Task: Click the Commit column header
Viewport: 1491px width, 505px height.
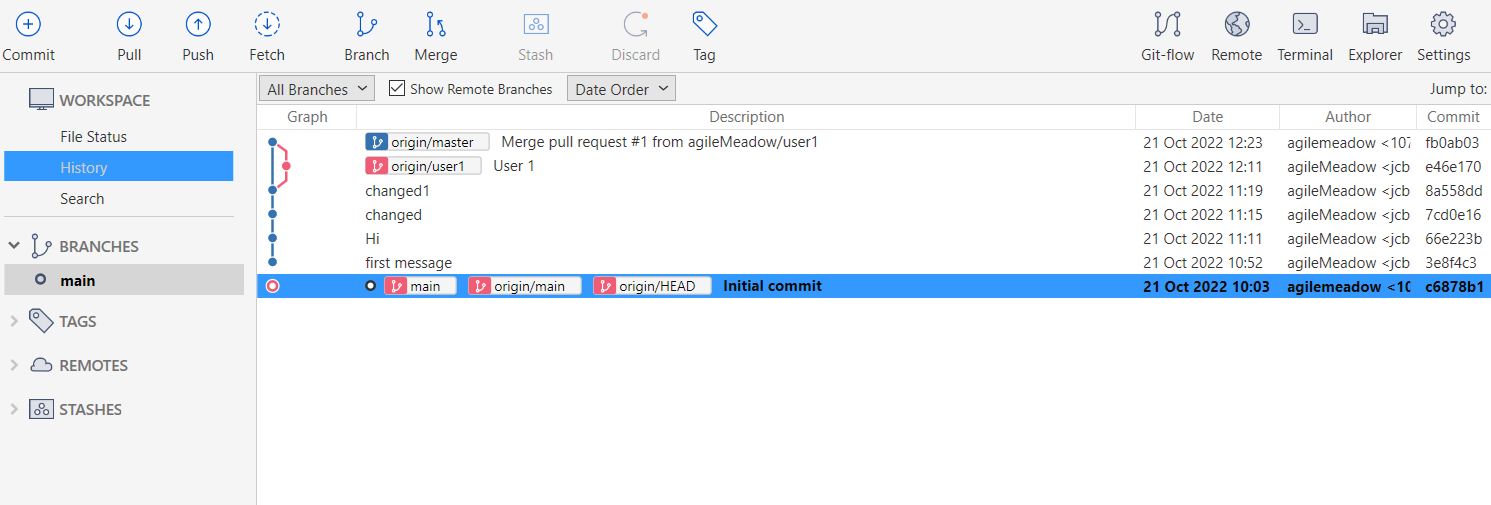Action: click(x=1453, y=117)
